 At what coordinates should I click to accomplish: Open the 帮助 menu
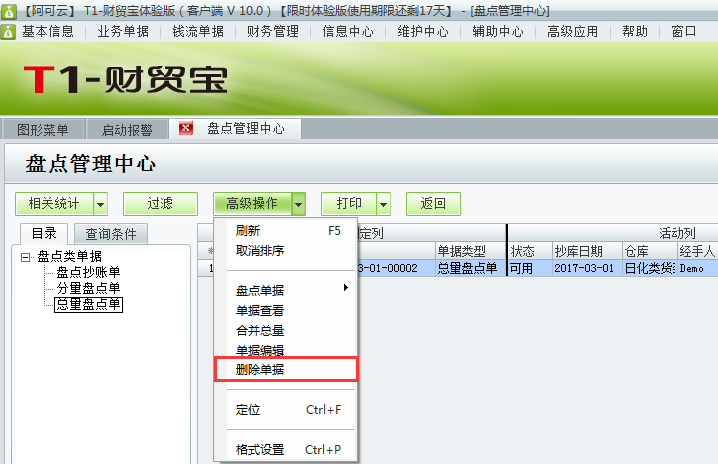[x=635, y=32]
